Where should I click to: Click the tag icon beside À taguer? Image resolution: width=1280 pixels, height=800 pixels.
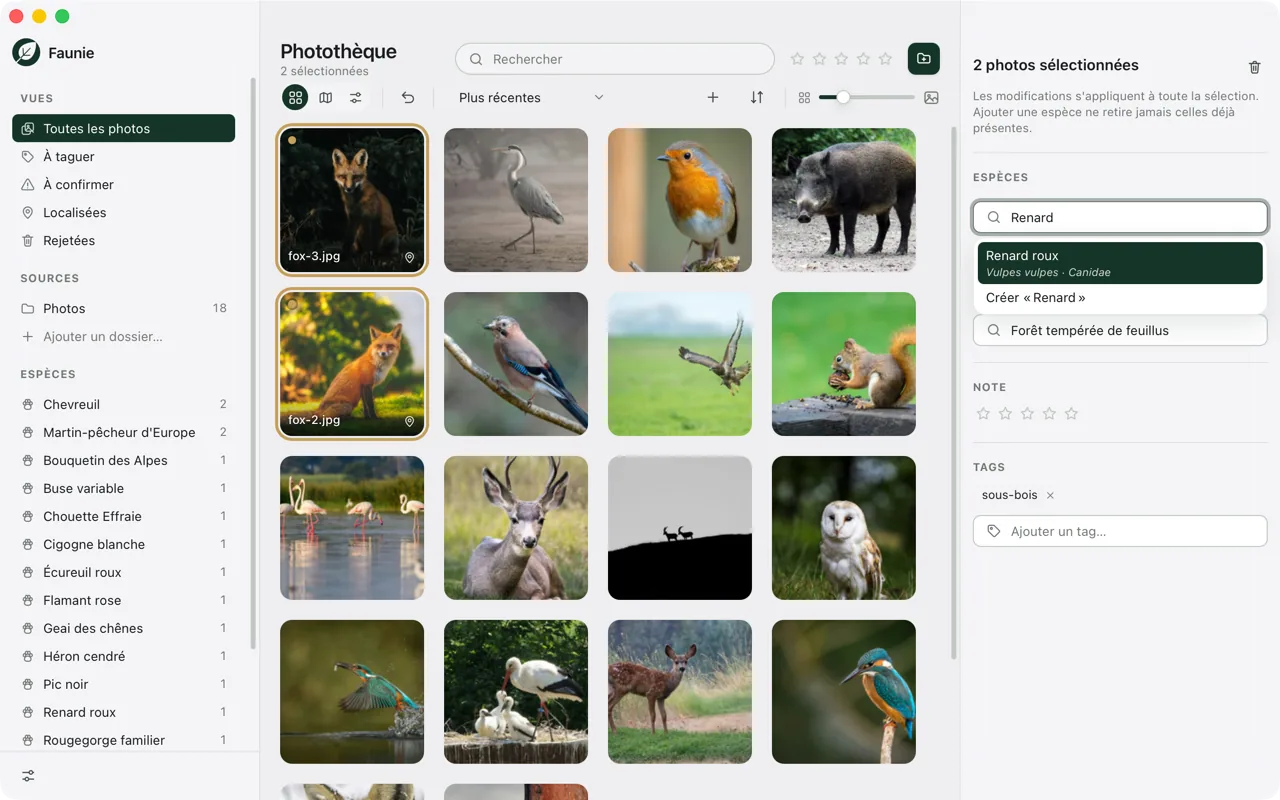click(x=28, y=157)
